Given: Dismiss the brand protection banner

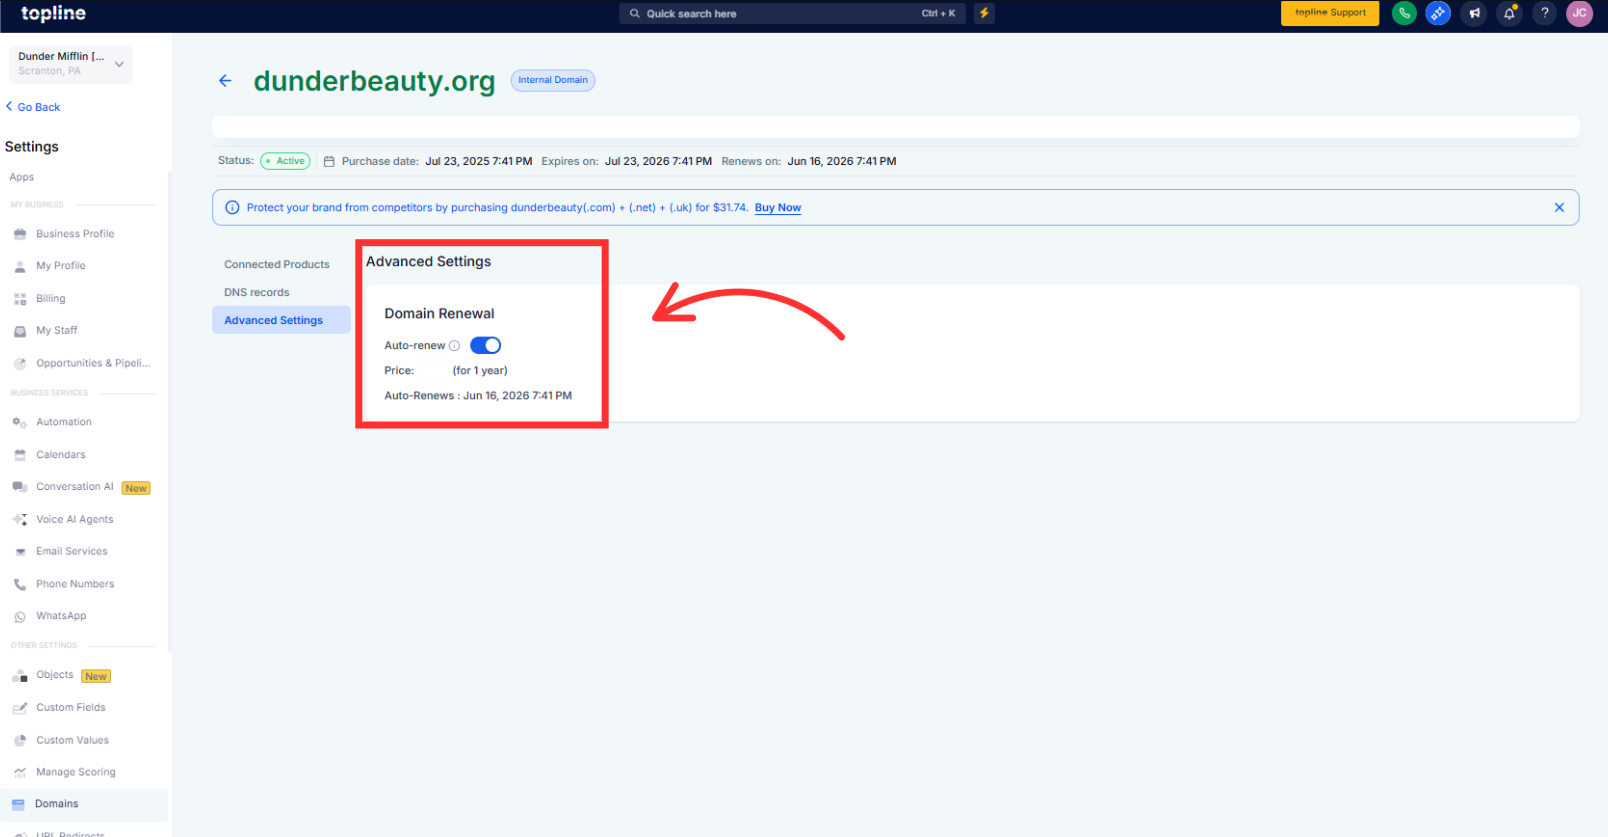Looking at the screenshot, I should tap(1559, 208).
